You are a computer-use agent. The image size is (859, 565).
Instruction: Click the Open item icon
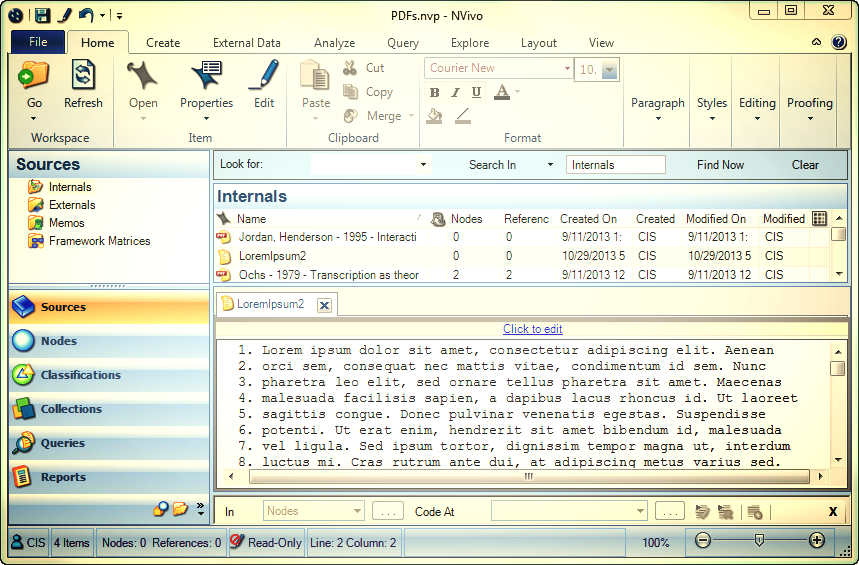[x=143, y=75]
